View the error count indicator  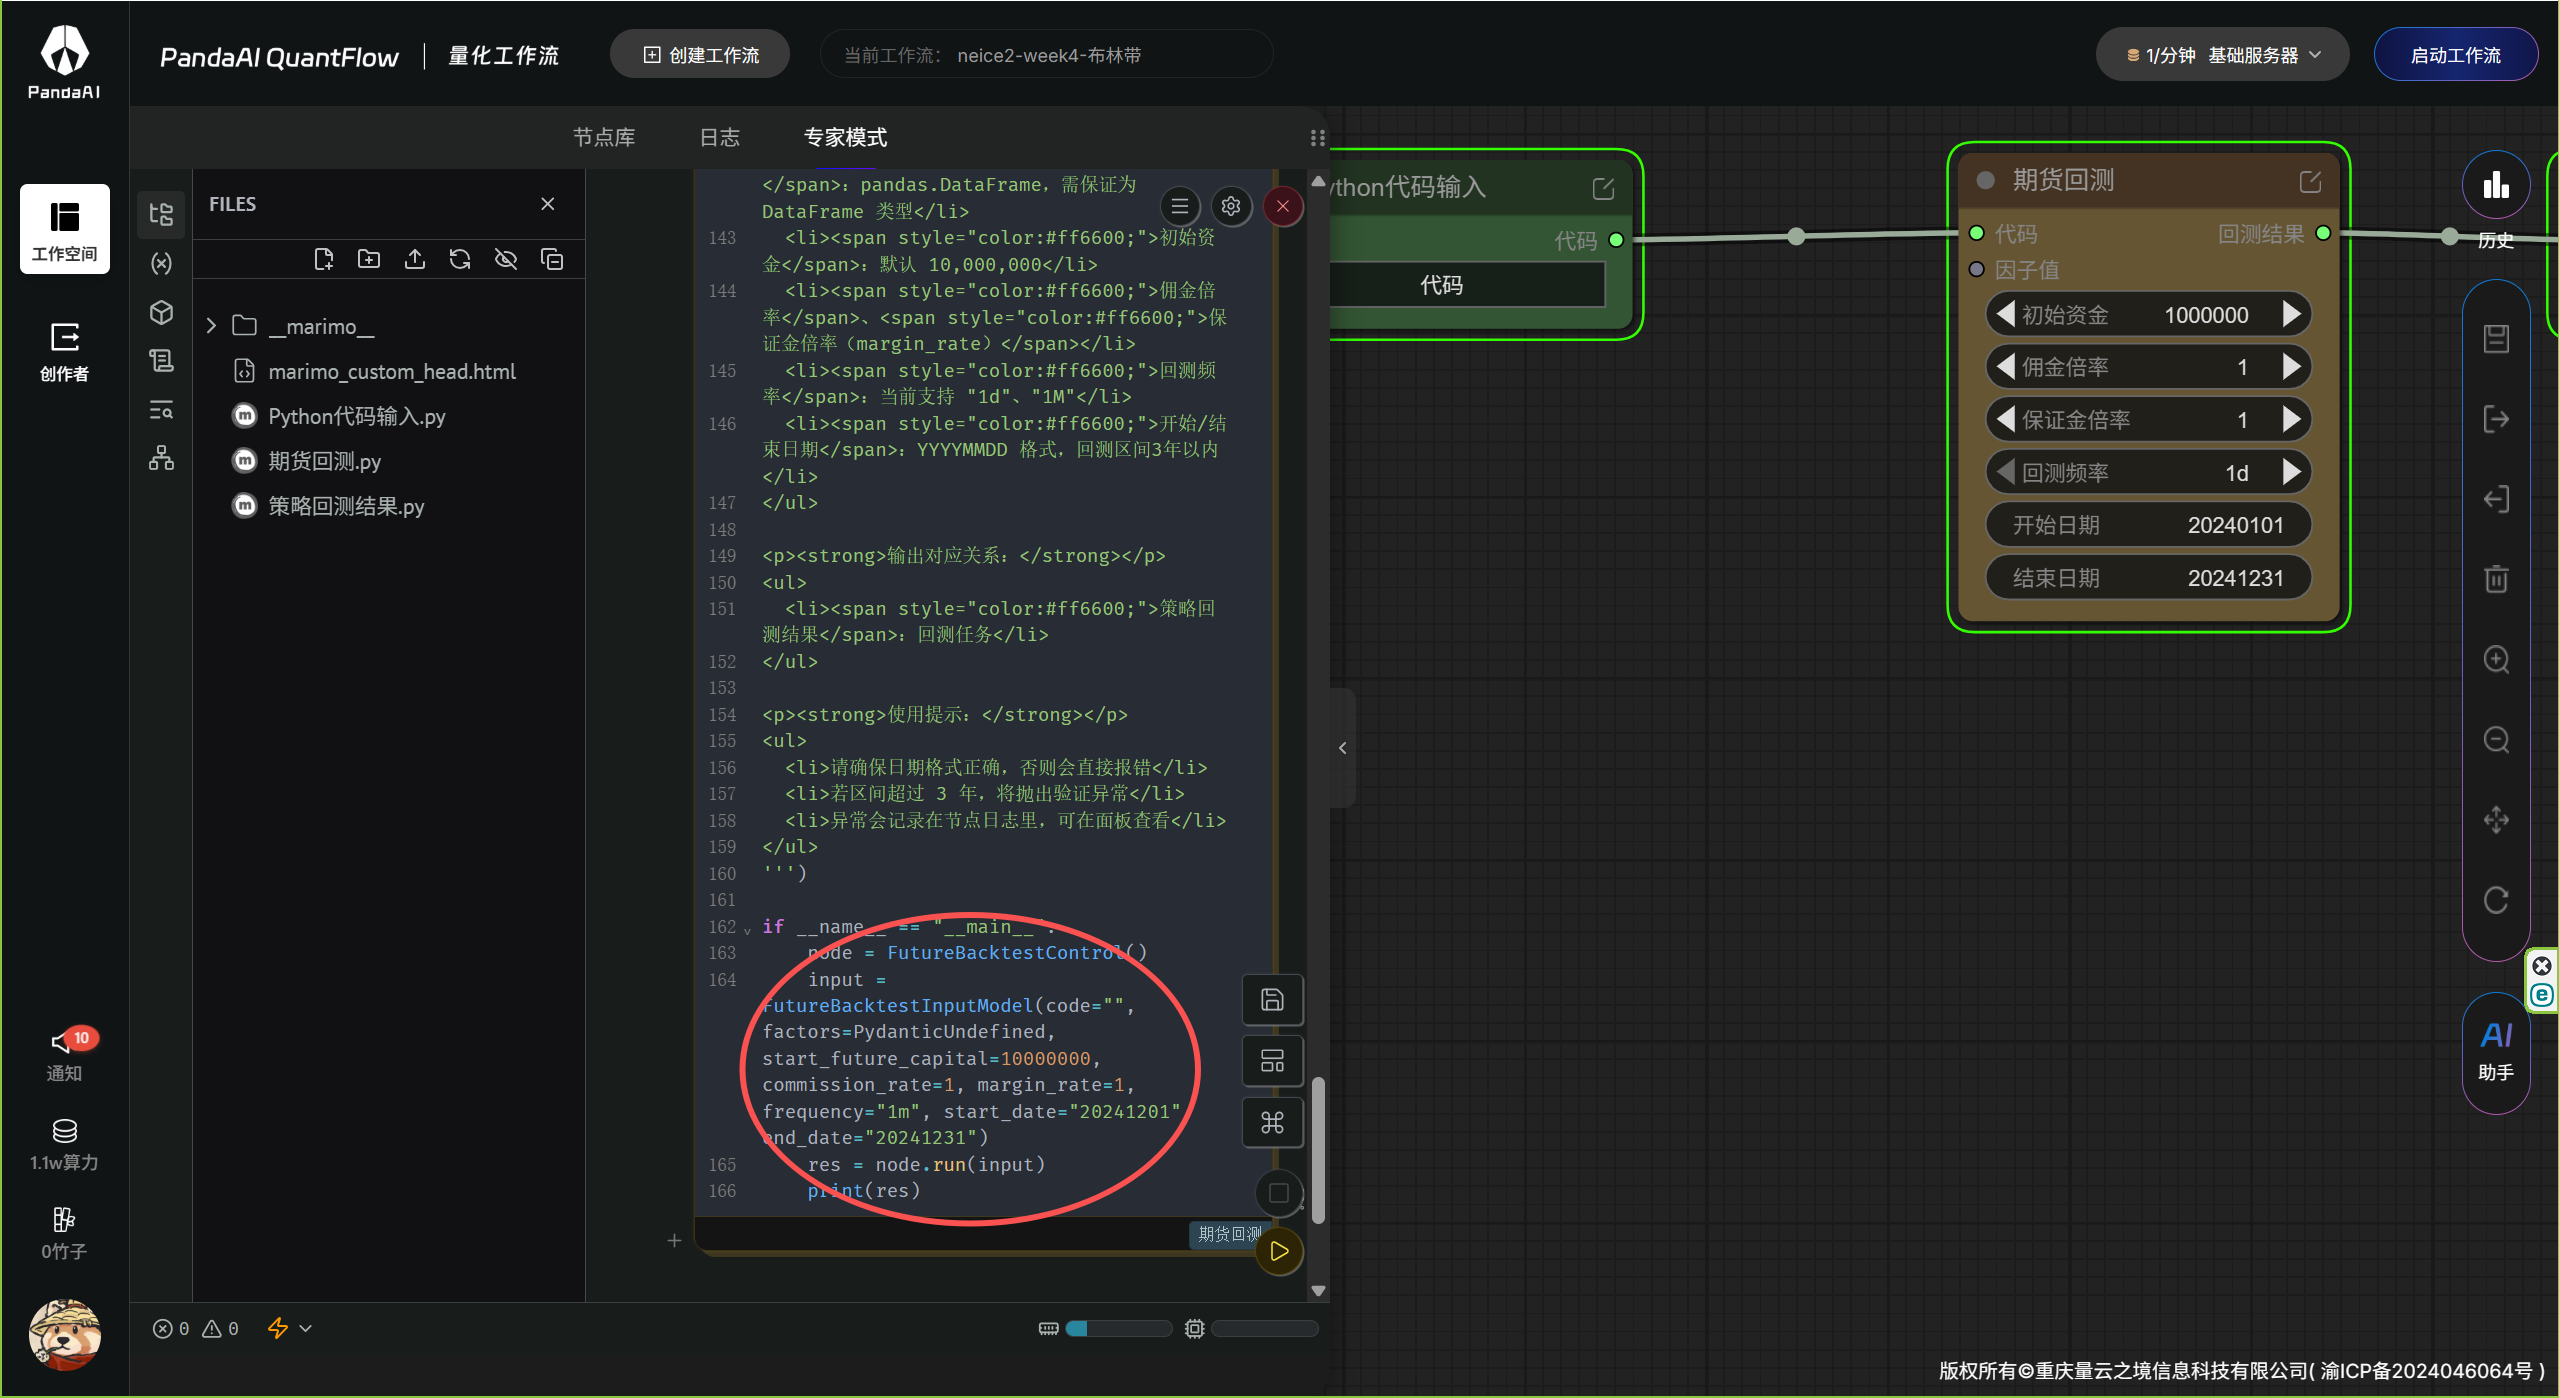171,1329
